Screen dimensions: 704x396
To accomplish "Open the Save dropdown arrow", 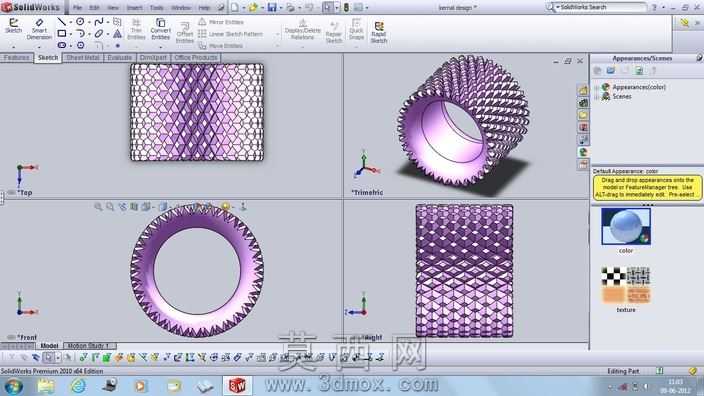I will 281,8.
